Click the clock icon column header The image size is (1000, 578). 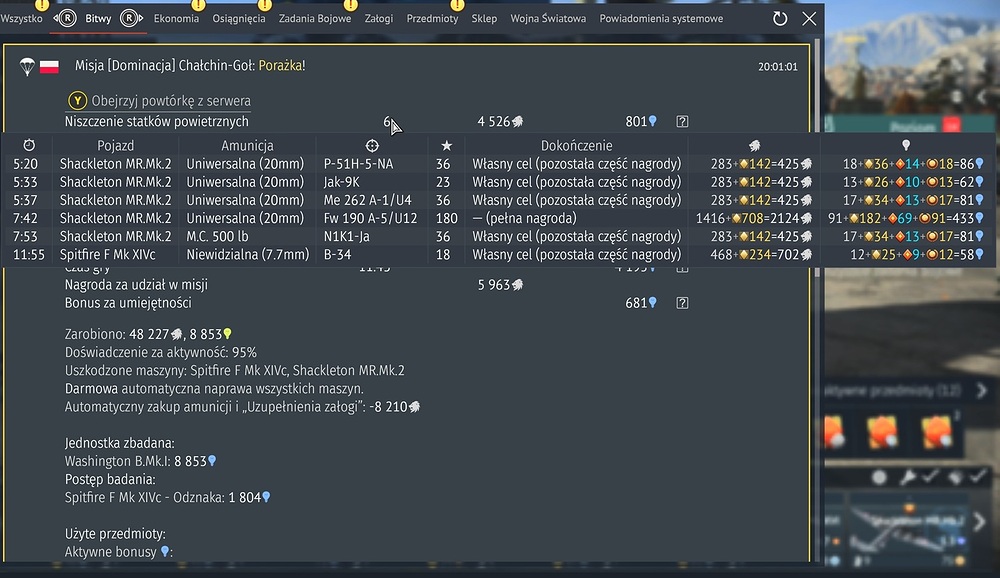click(29, 145)
